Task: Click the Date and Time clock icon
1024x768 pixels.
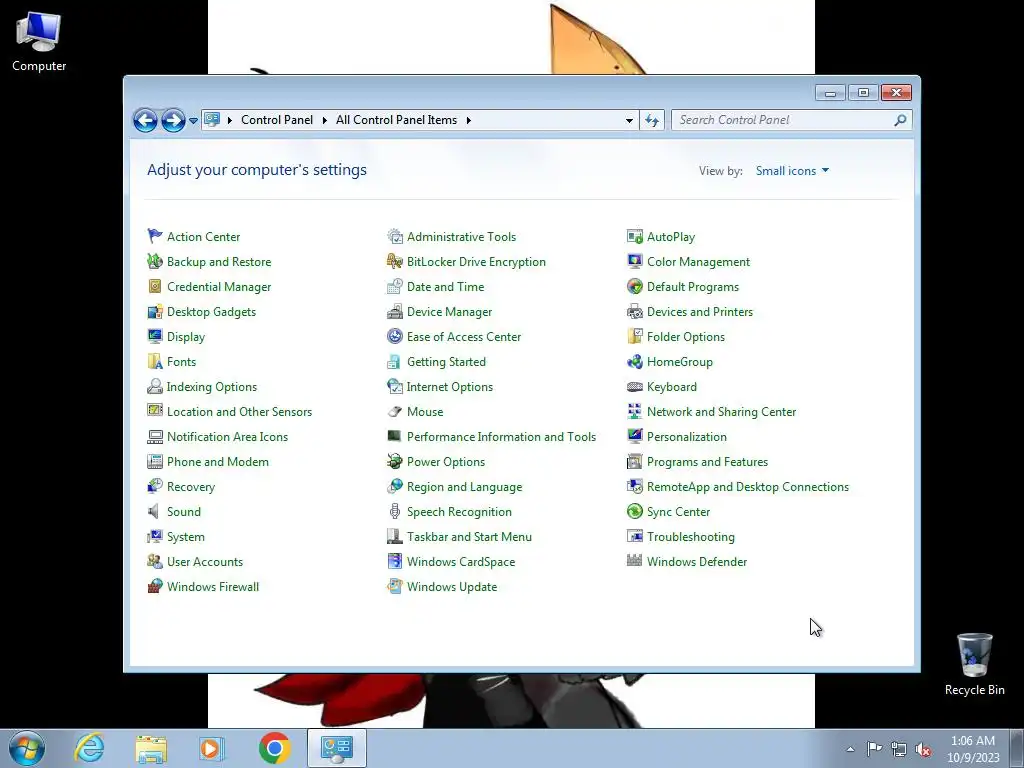Action: click(394, 286)
